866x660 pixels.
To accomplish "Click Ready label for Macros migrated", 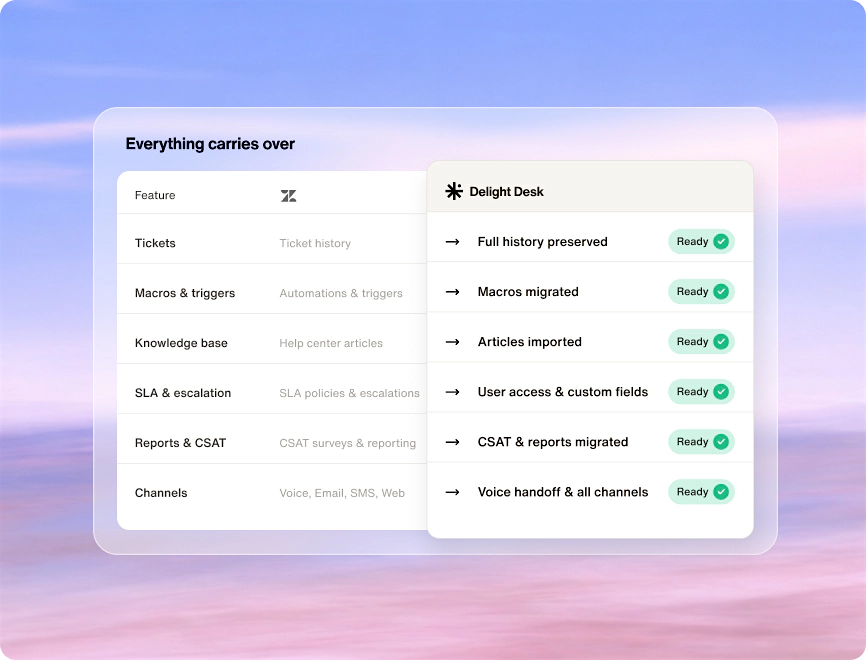I will 692,292.
